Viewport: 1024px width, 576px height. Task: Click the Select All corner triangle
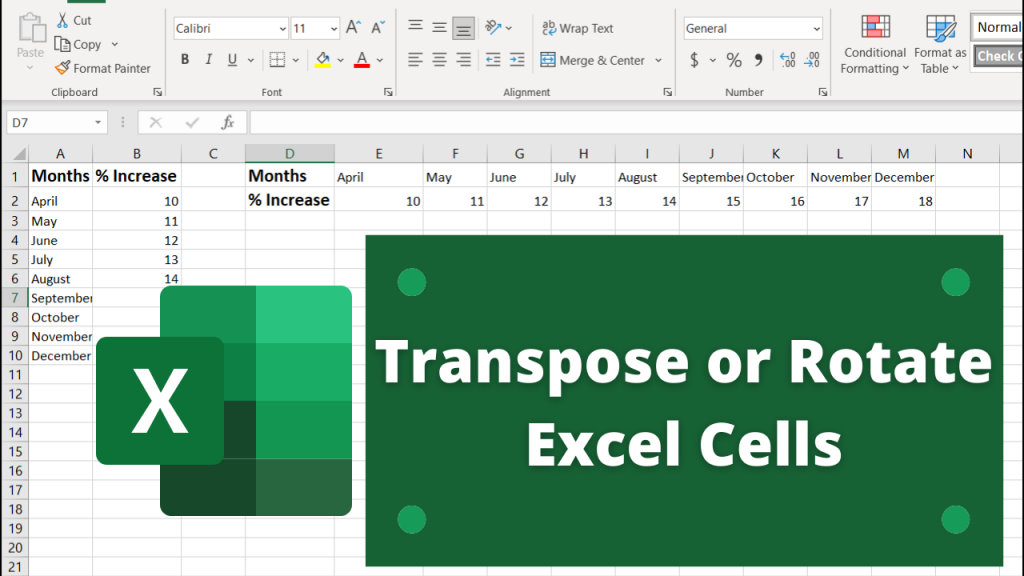[x=19, y=154]
